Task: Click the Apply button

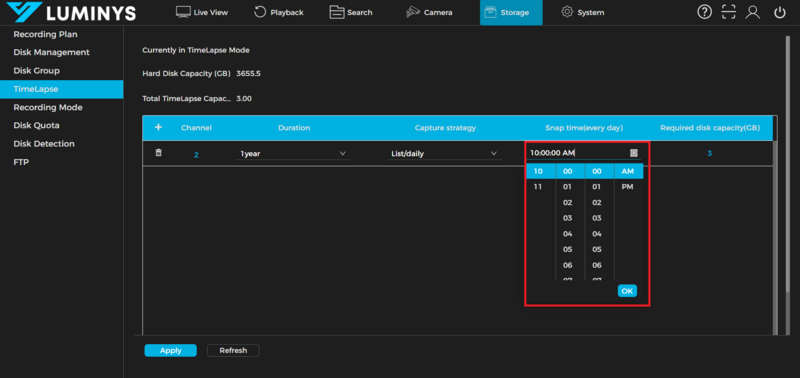Action: (170, 350)
